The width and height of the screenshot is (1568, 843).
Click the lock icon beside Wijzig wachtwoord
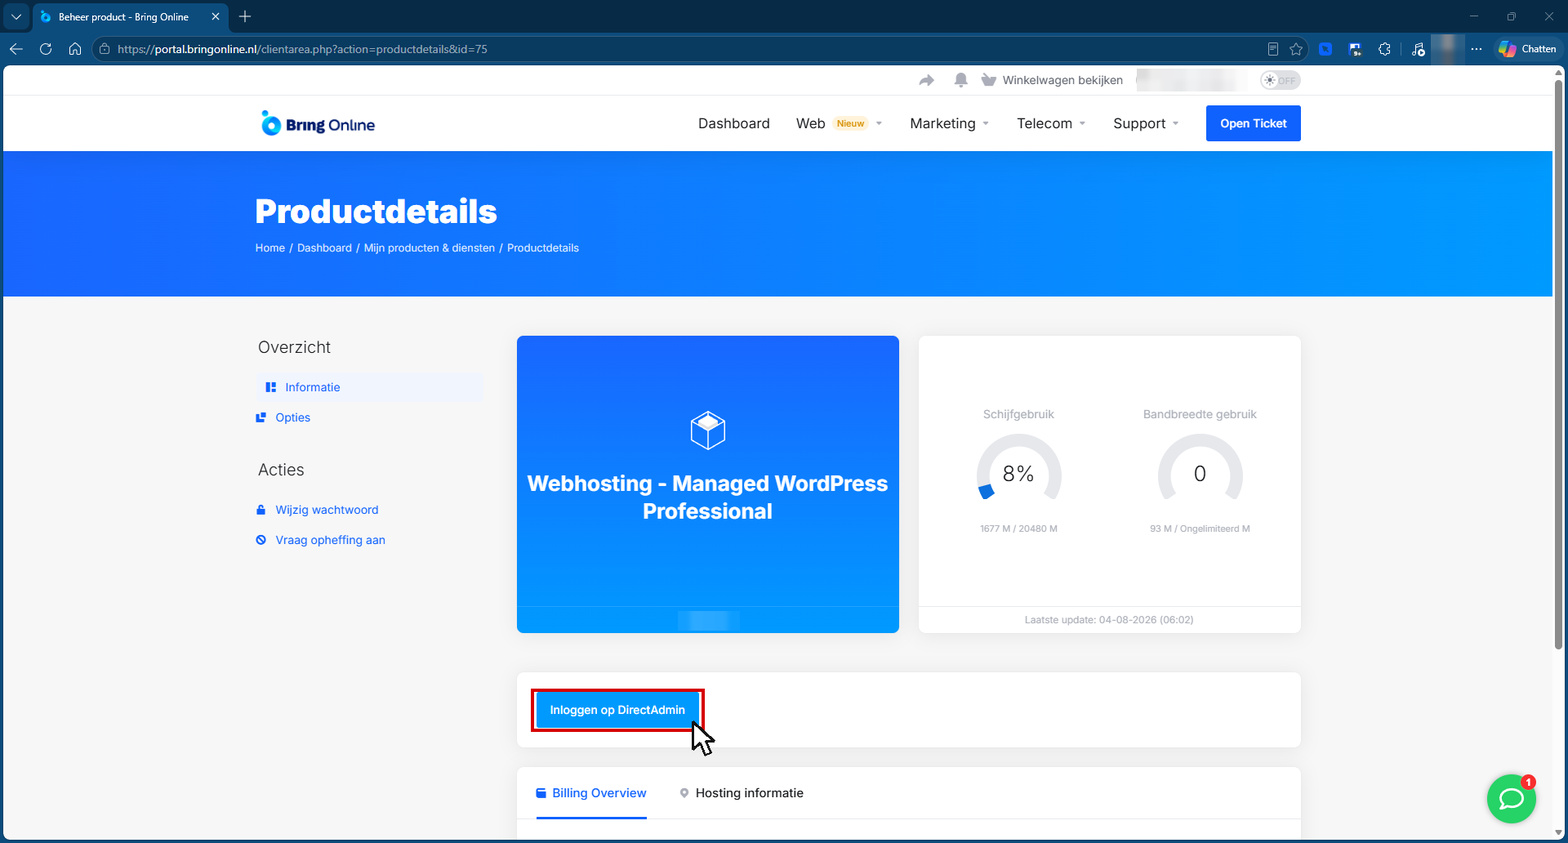pos(261,510)
